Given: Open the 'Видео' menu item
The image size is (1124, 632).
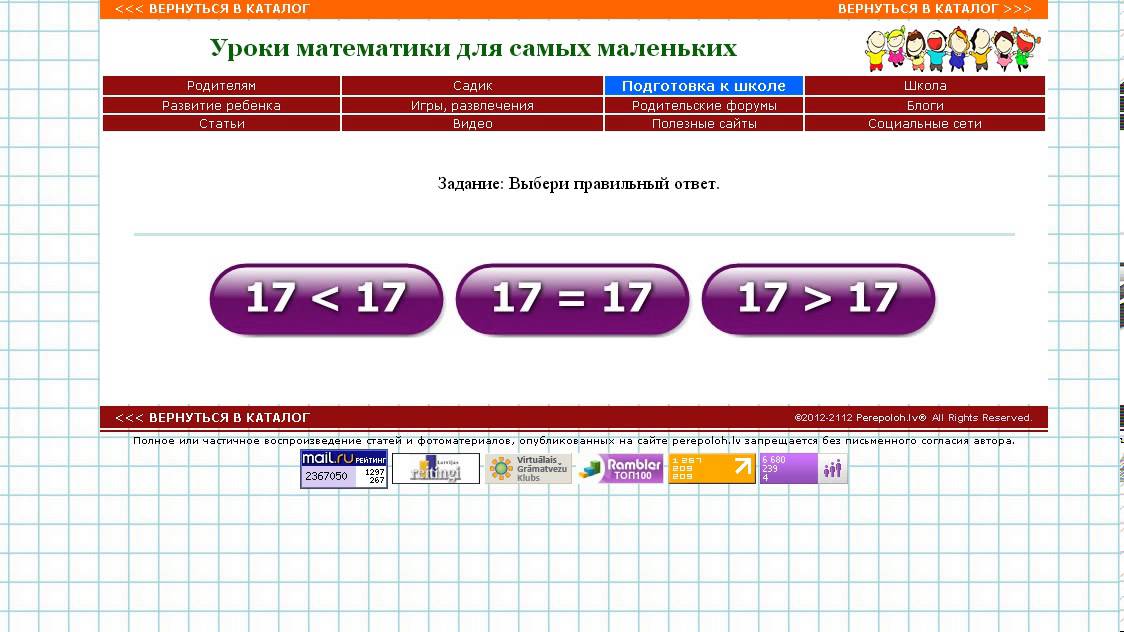Looking at the screenshot, I should pos(472,123).
